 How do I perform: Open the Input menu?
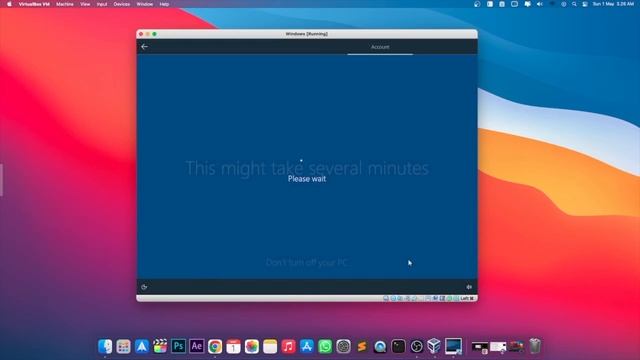pos(102,4)
